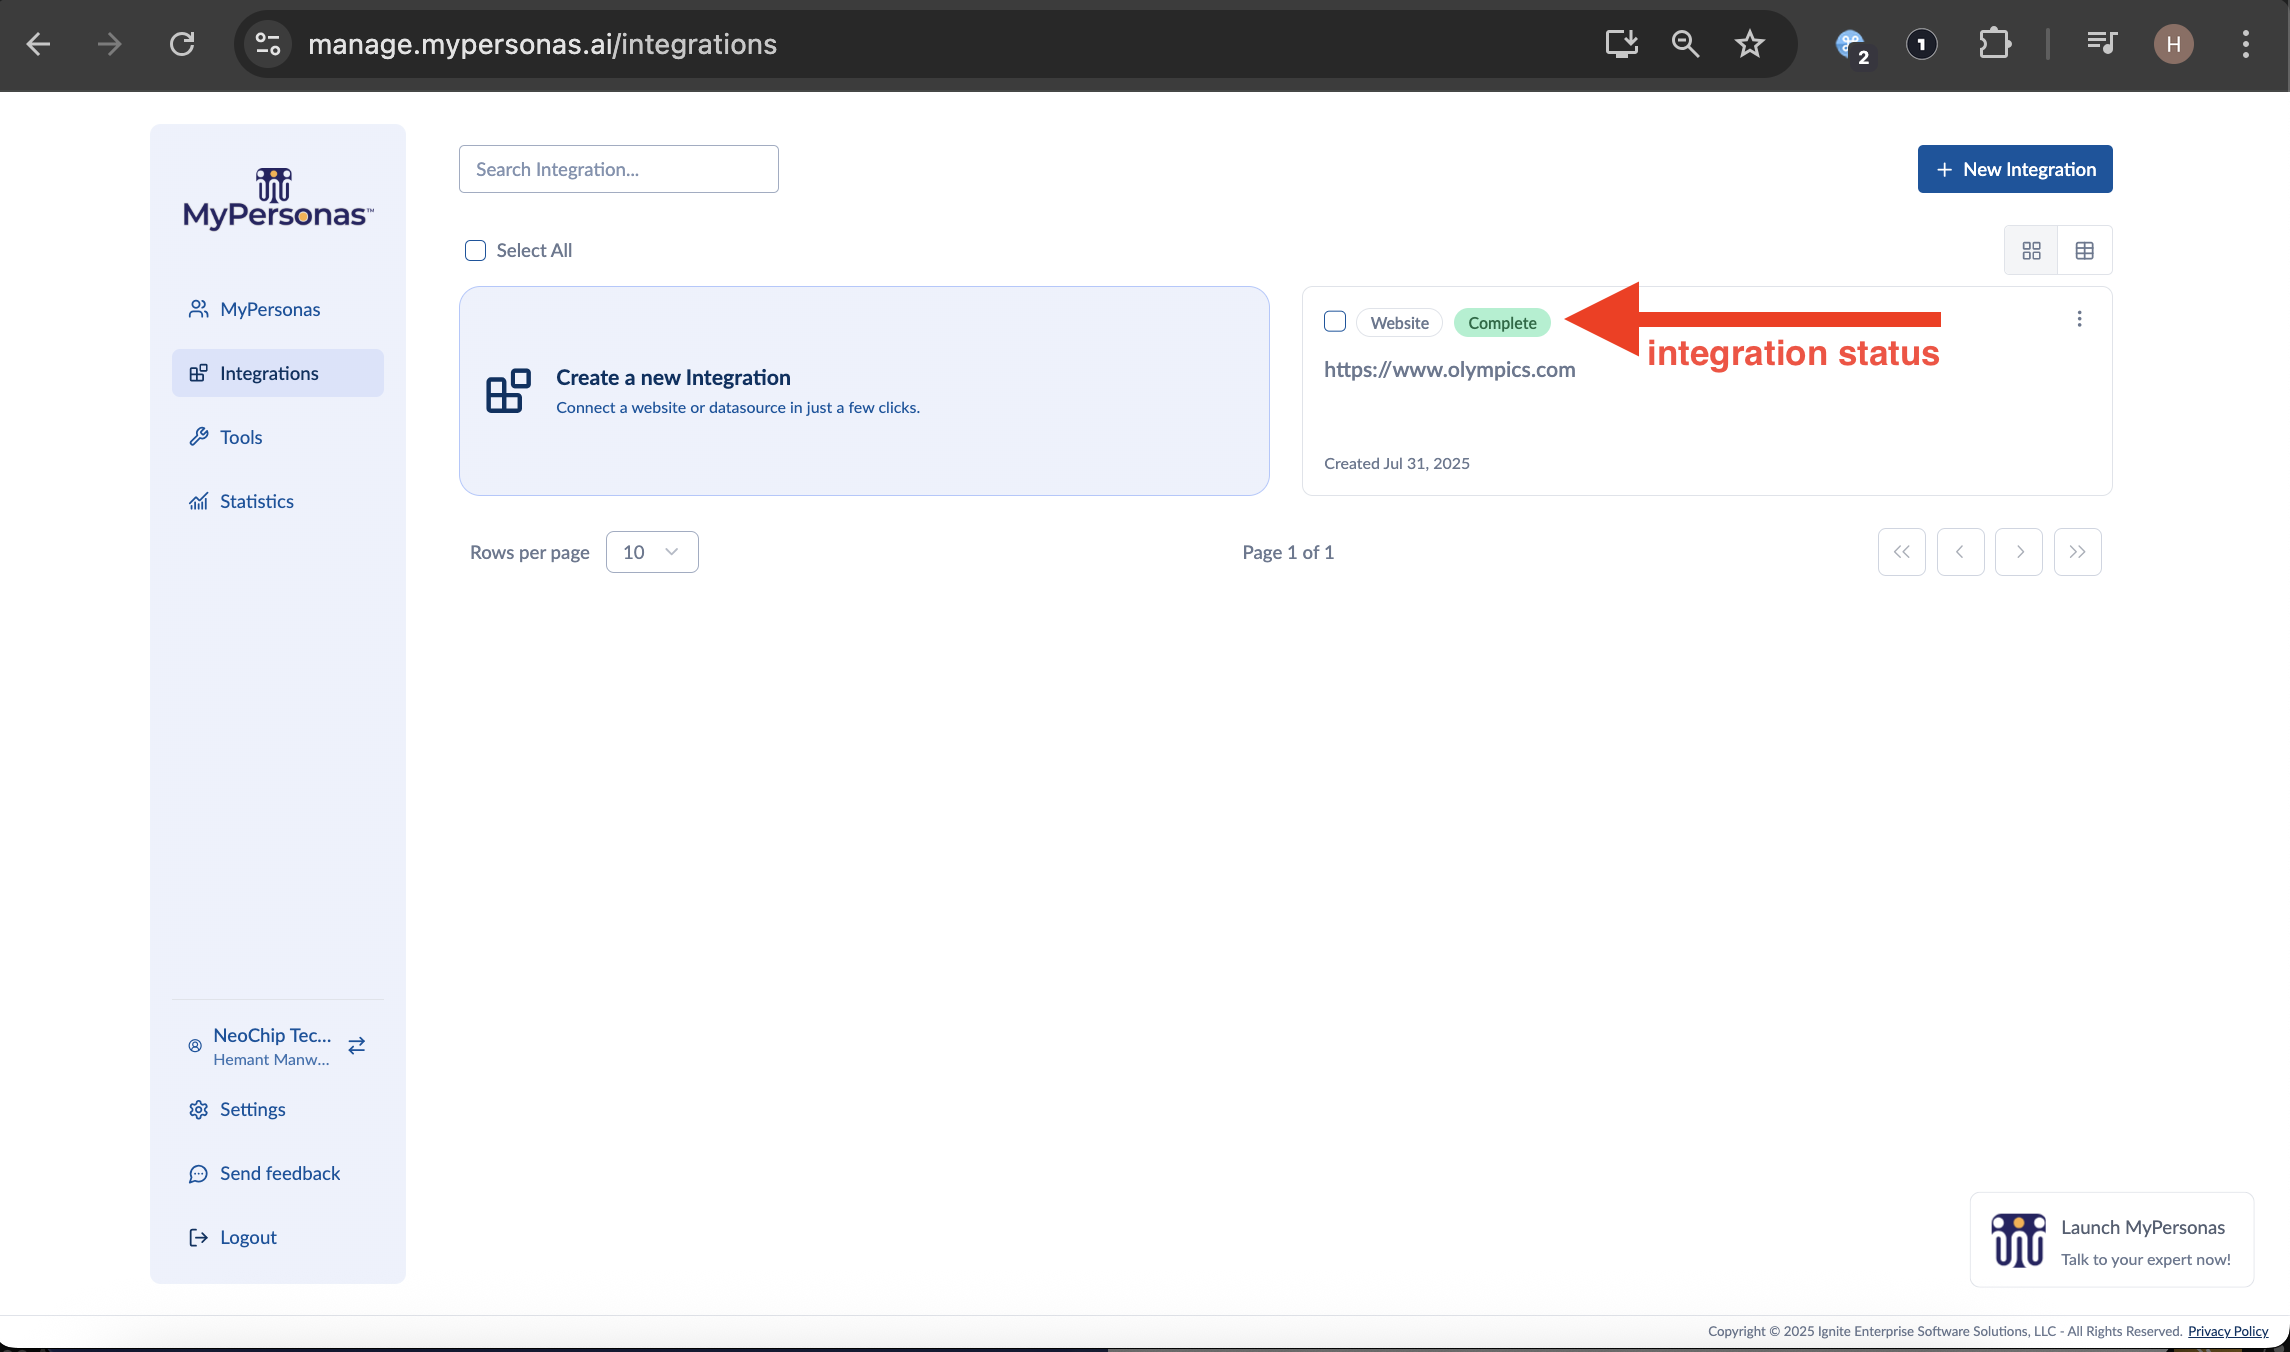Go to the next page
Screen dimensions: 2290x1352
pos(2019,552)
